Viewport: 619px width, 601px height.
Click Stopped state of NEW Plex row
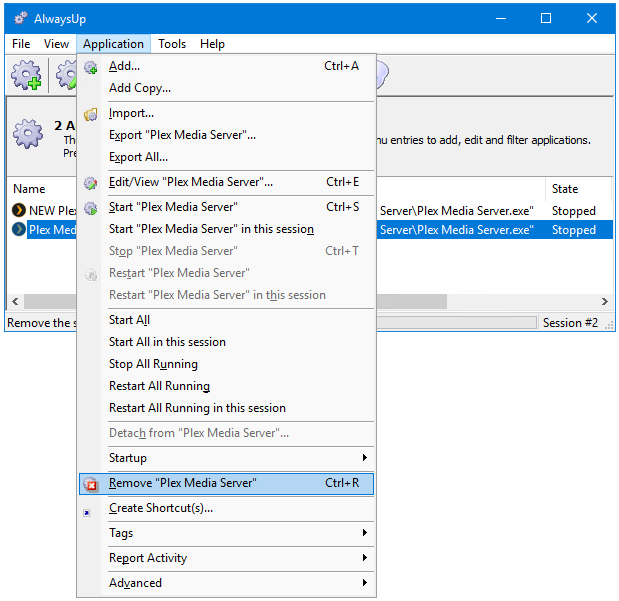tap(574, 211)
